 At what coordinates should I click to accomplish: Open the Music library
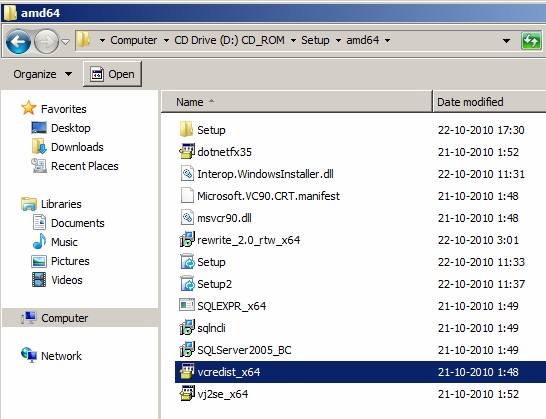pyautogui.click(x=64, y=242)
